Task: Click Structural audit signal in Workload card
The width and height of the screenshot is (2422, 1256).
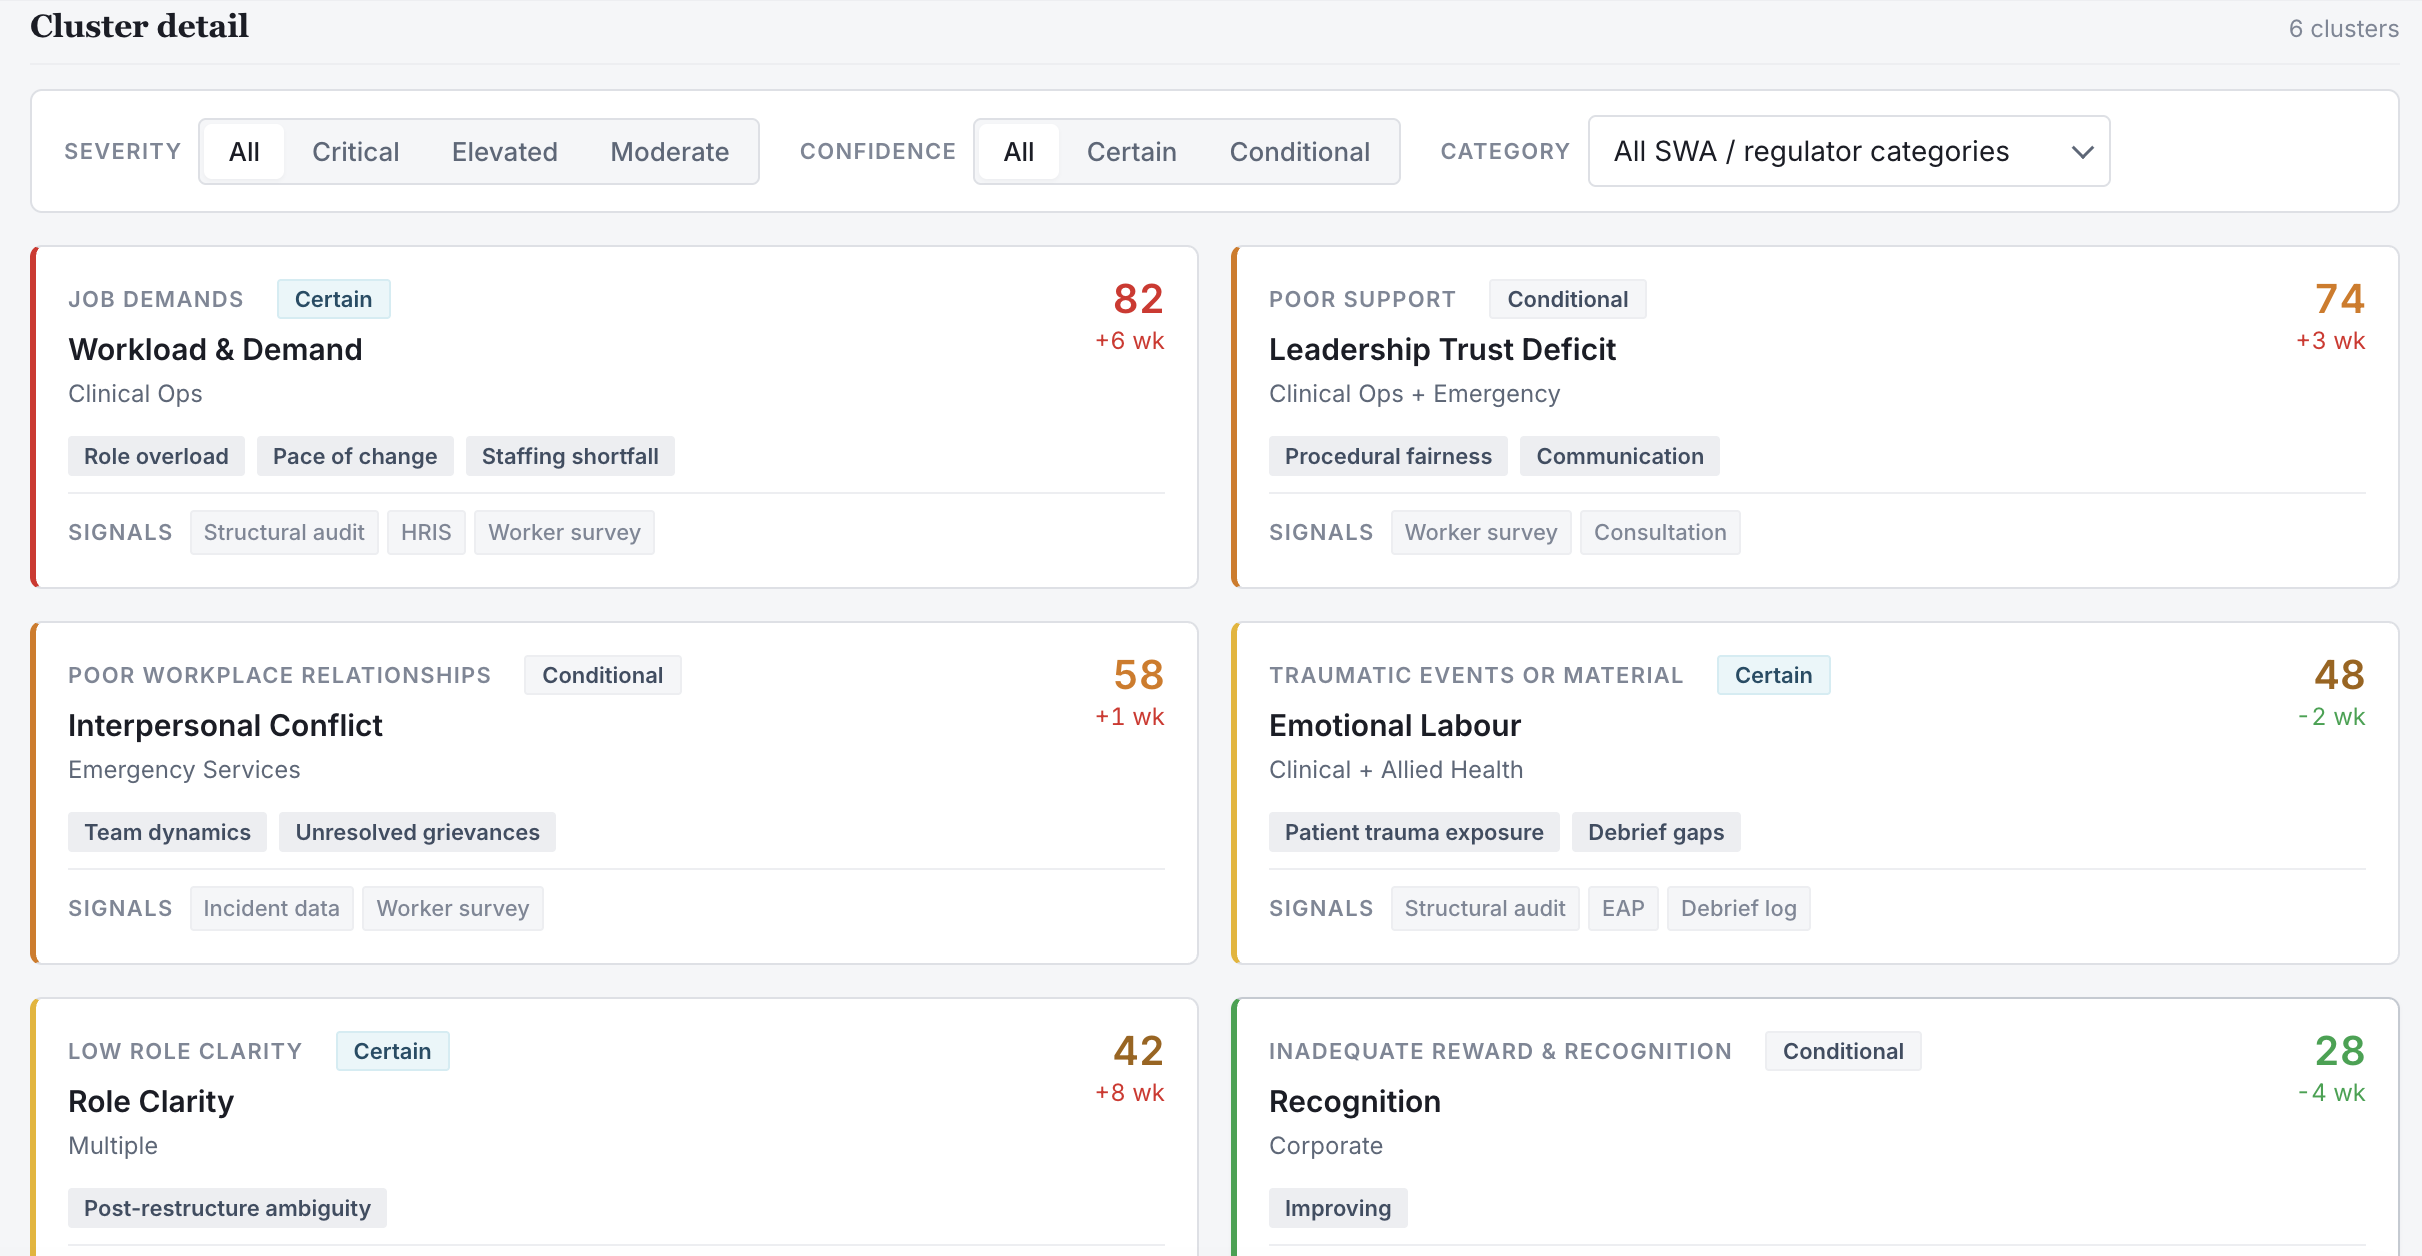Action: pos(284,532)
